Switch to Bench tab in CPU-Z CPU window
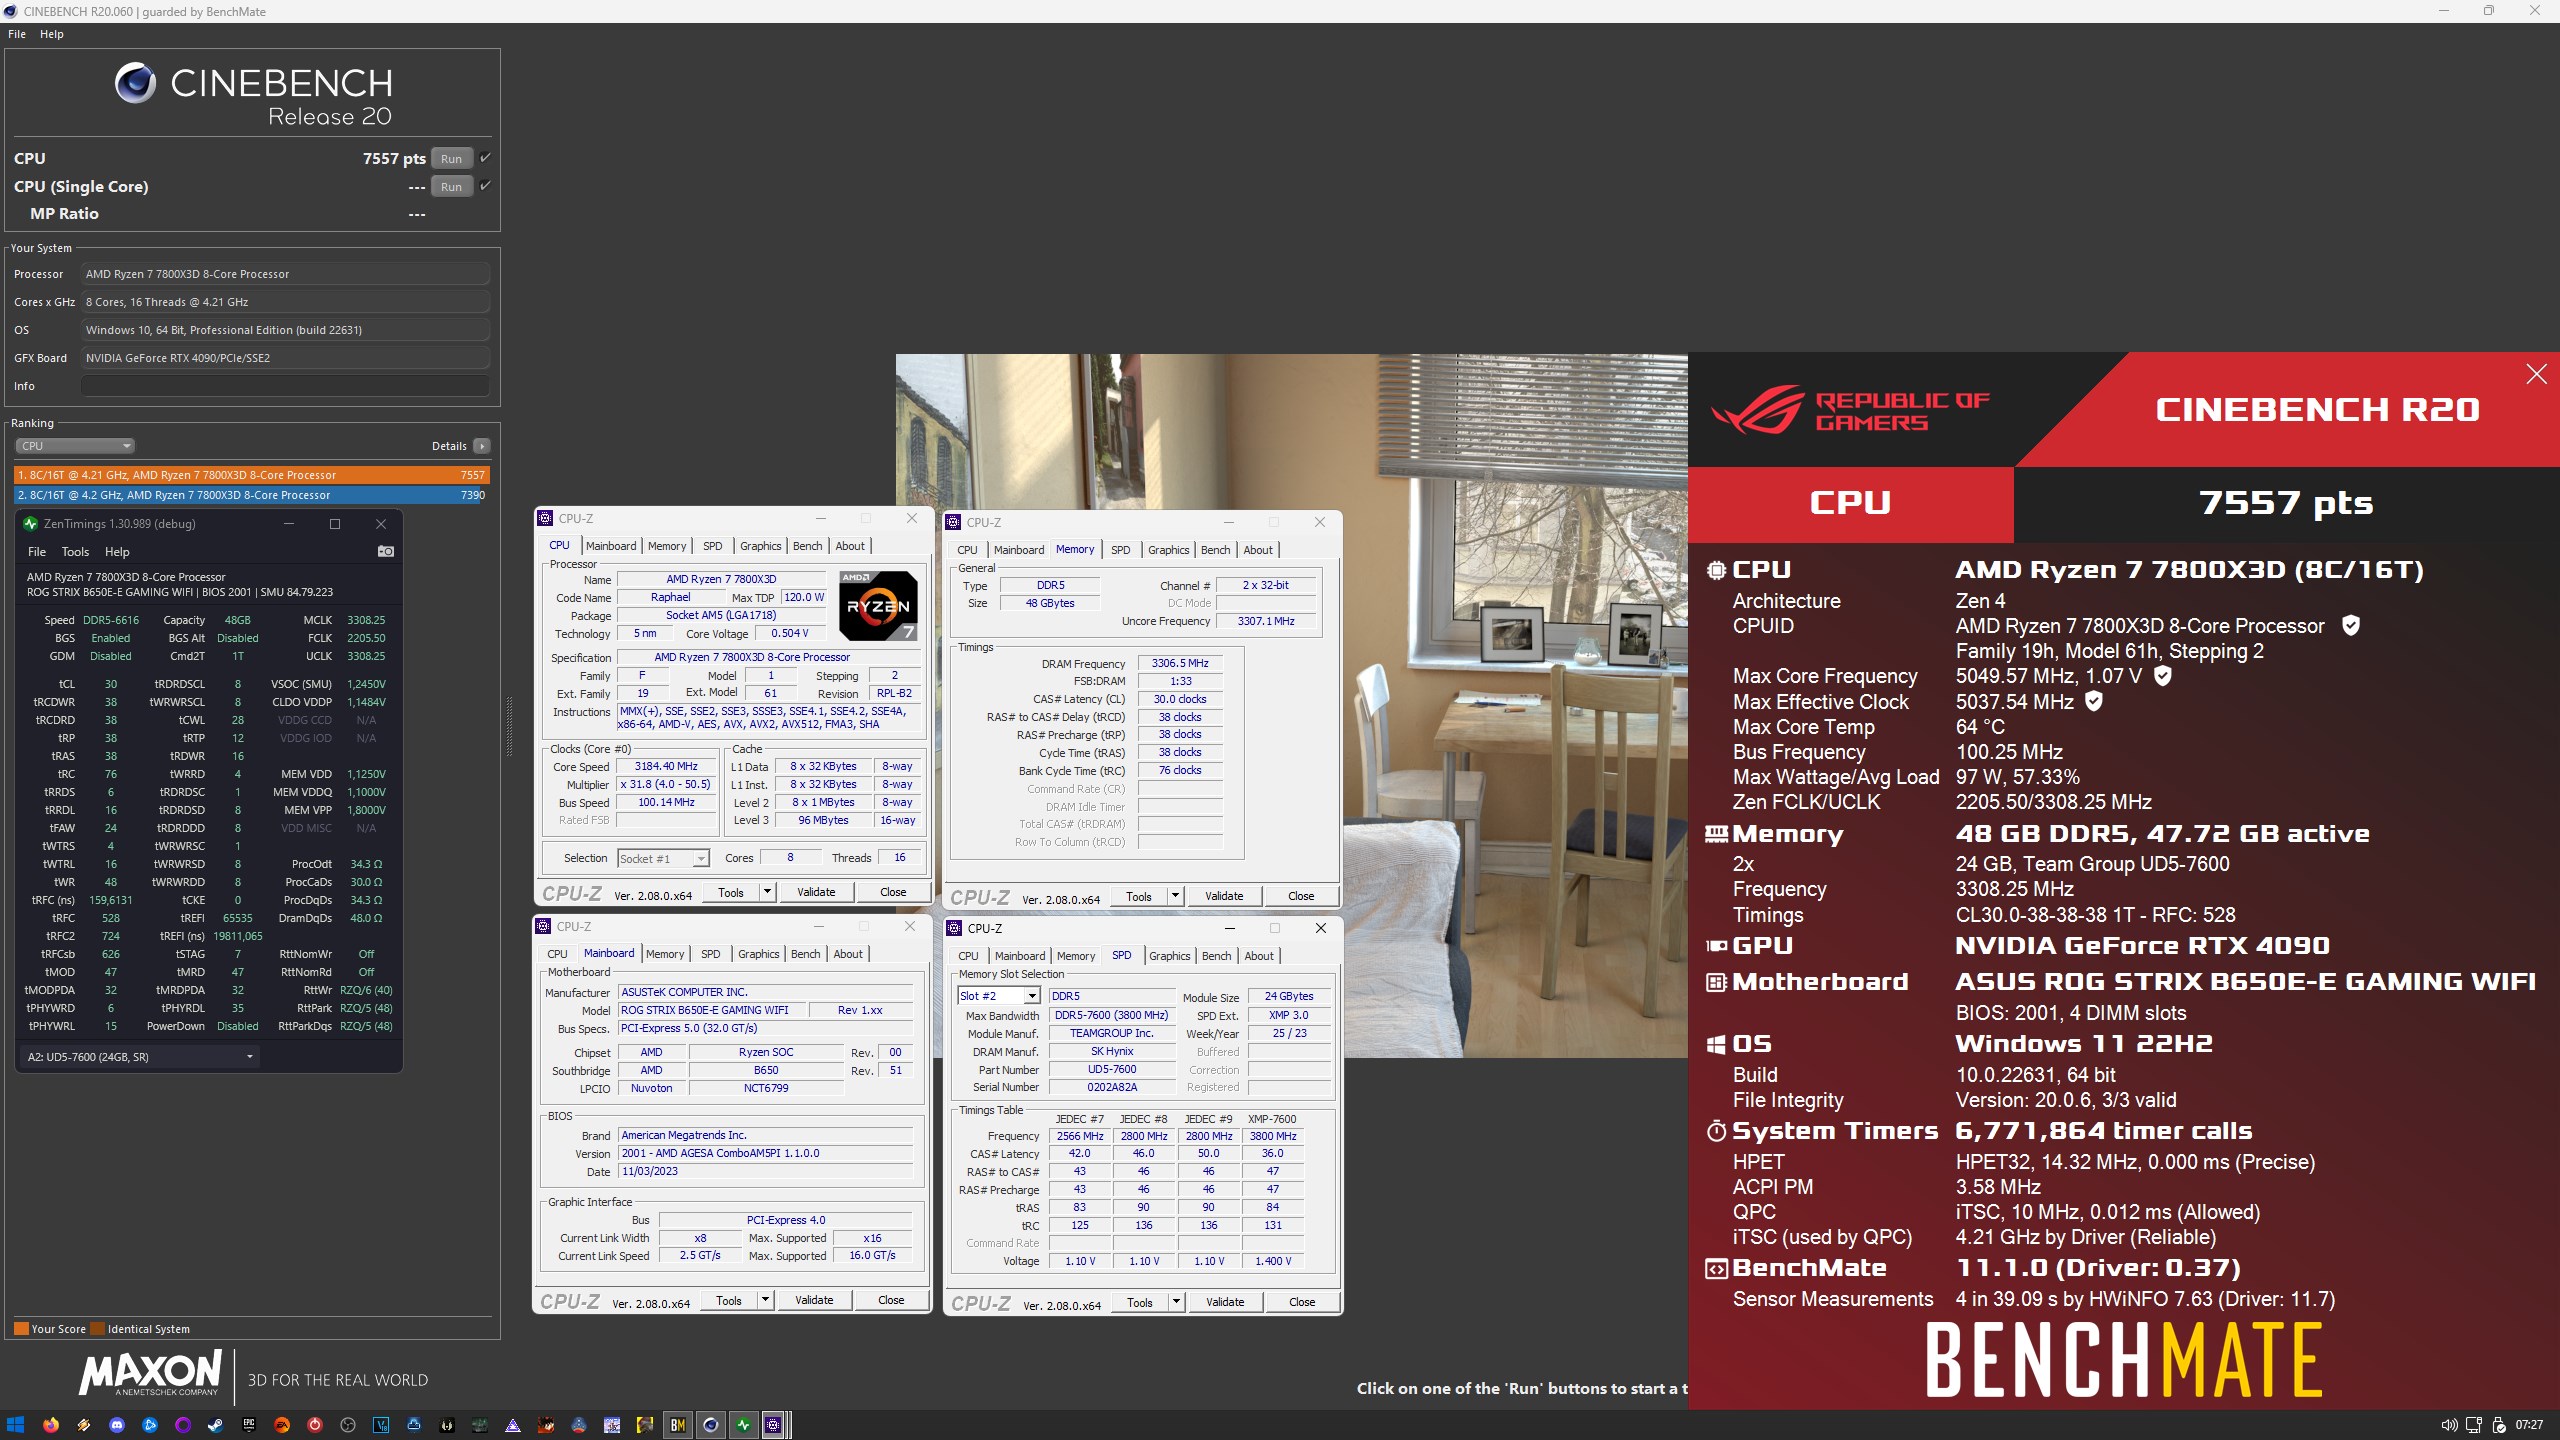The width and height of the screenshot is (2560, 1440). [807, 546]
